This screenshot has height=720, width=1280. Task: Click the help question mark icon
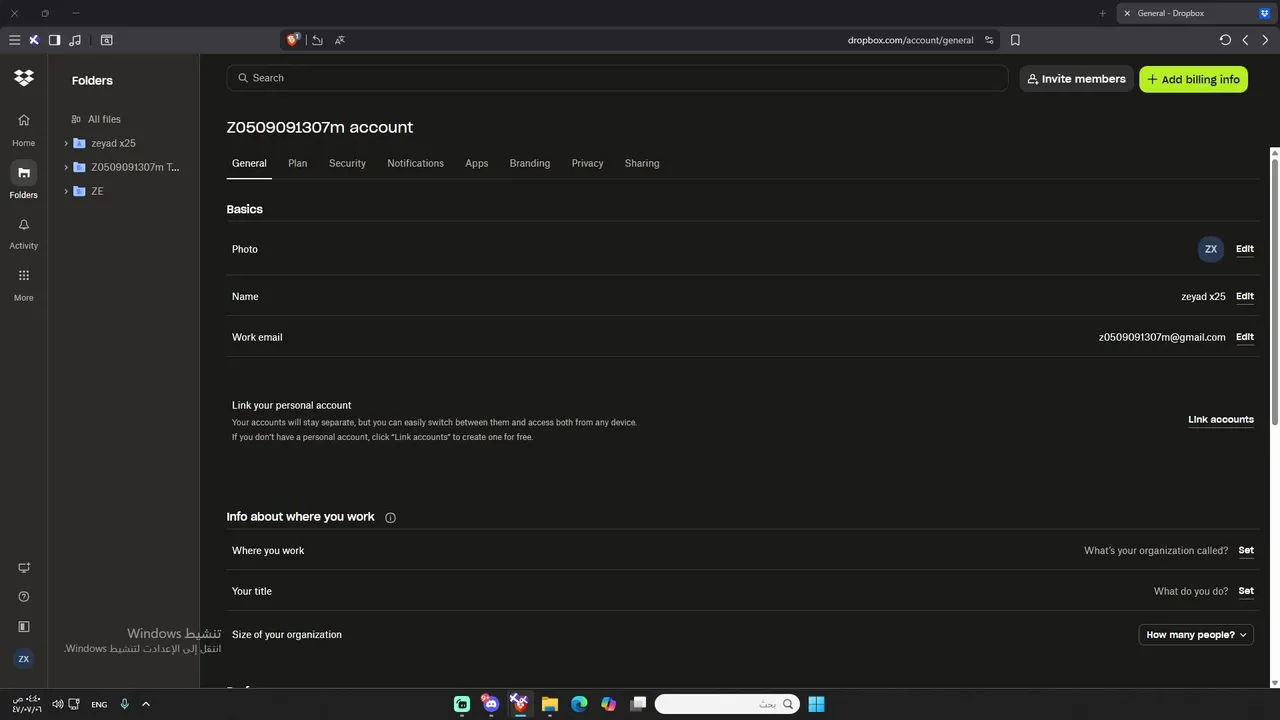pos(24,597)
